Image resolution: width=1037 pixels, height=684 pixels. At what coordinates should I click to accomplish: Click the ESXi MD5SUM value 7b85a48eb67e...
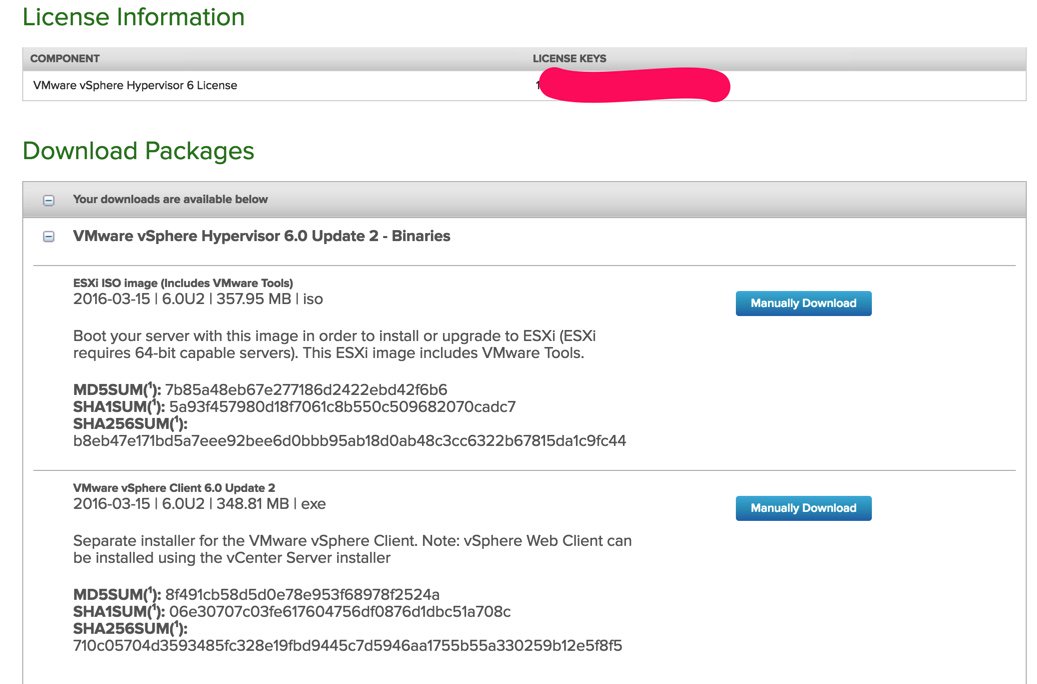click(306, 390)
